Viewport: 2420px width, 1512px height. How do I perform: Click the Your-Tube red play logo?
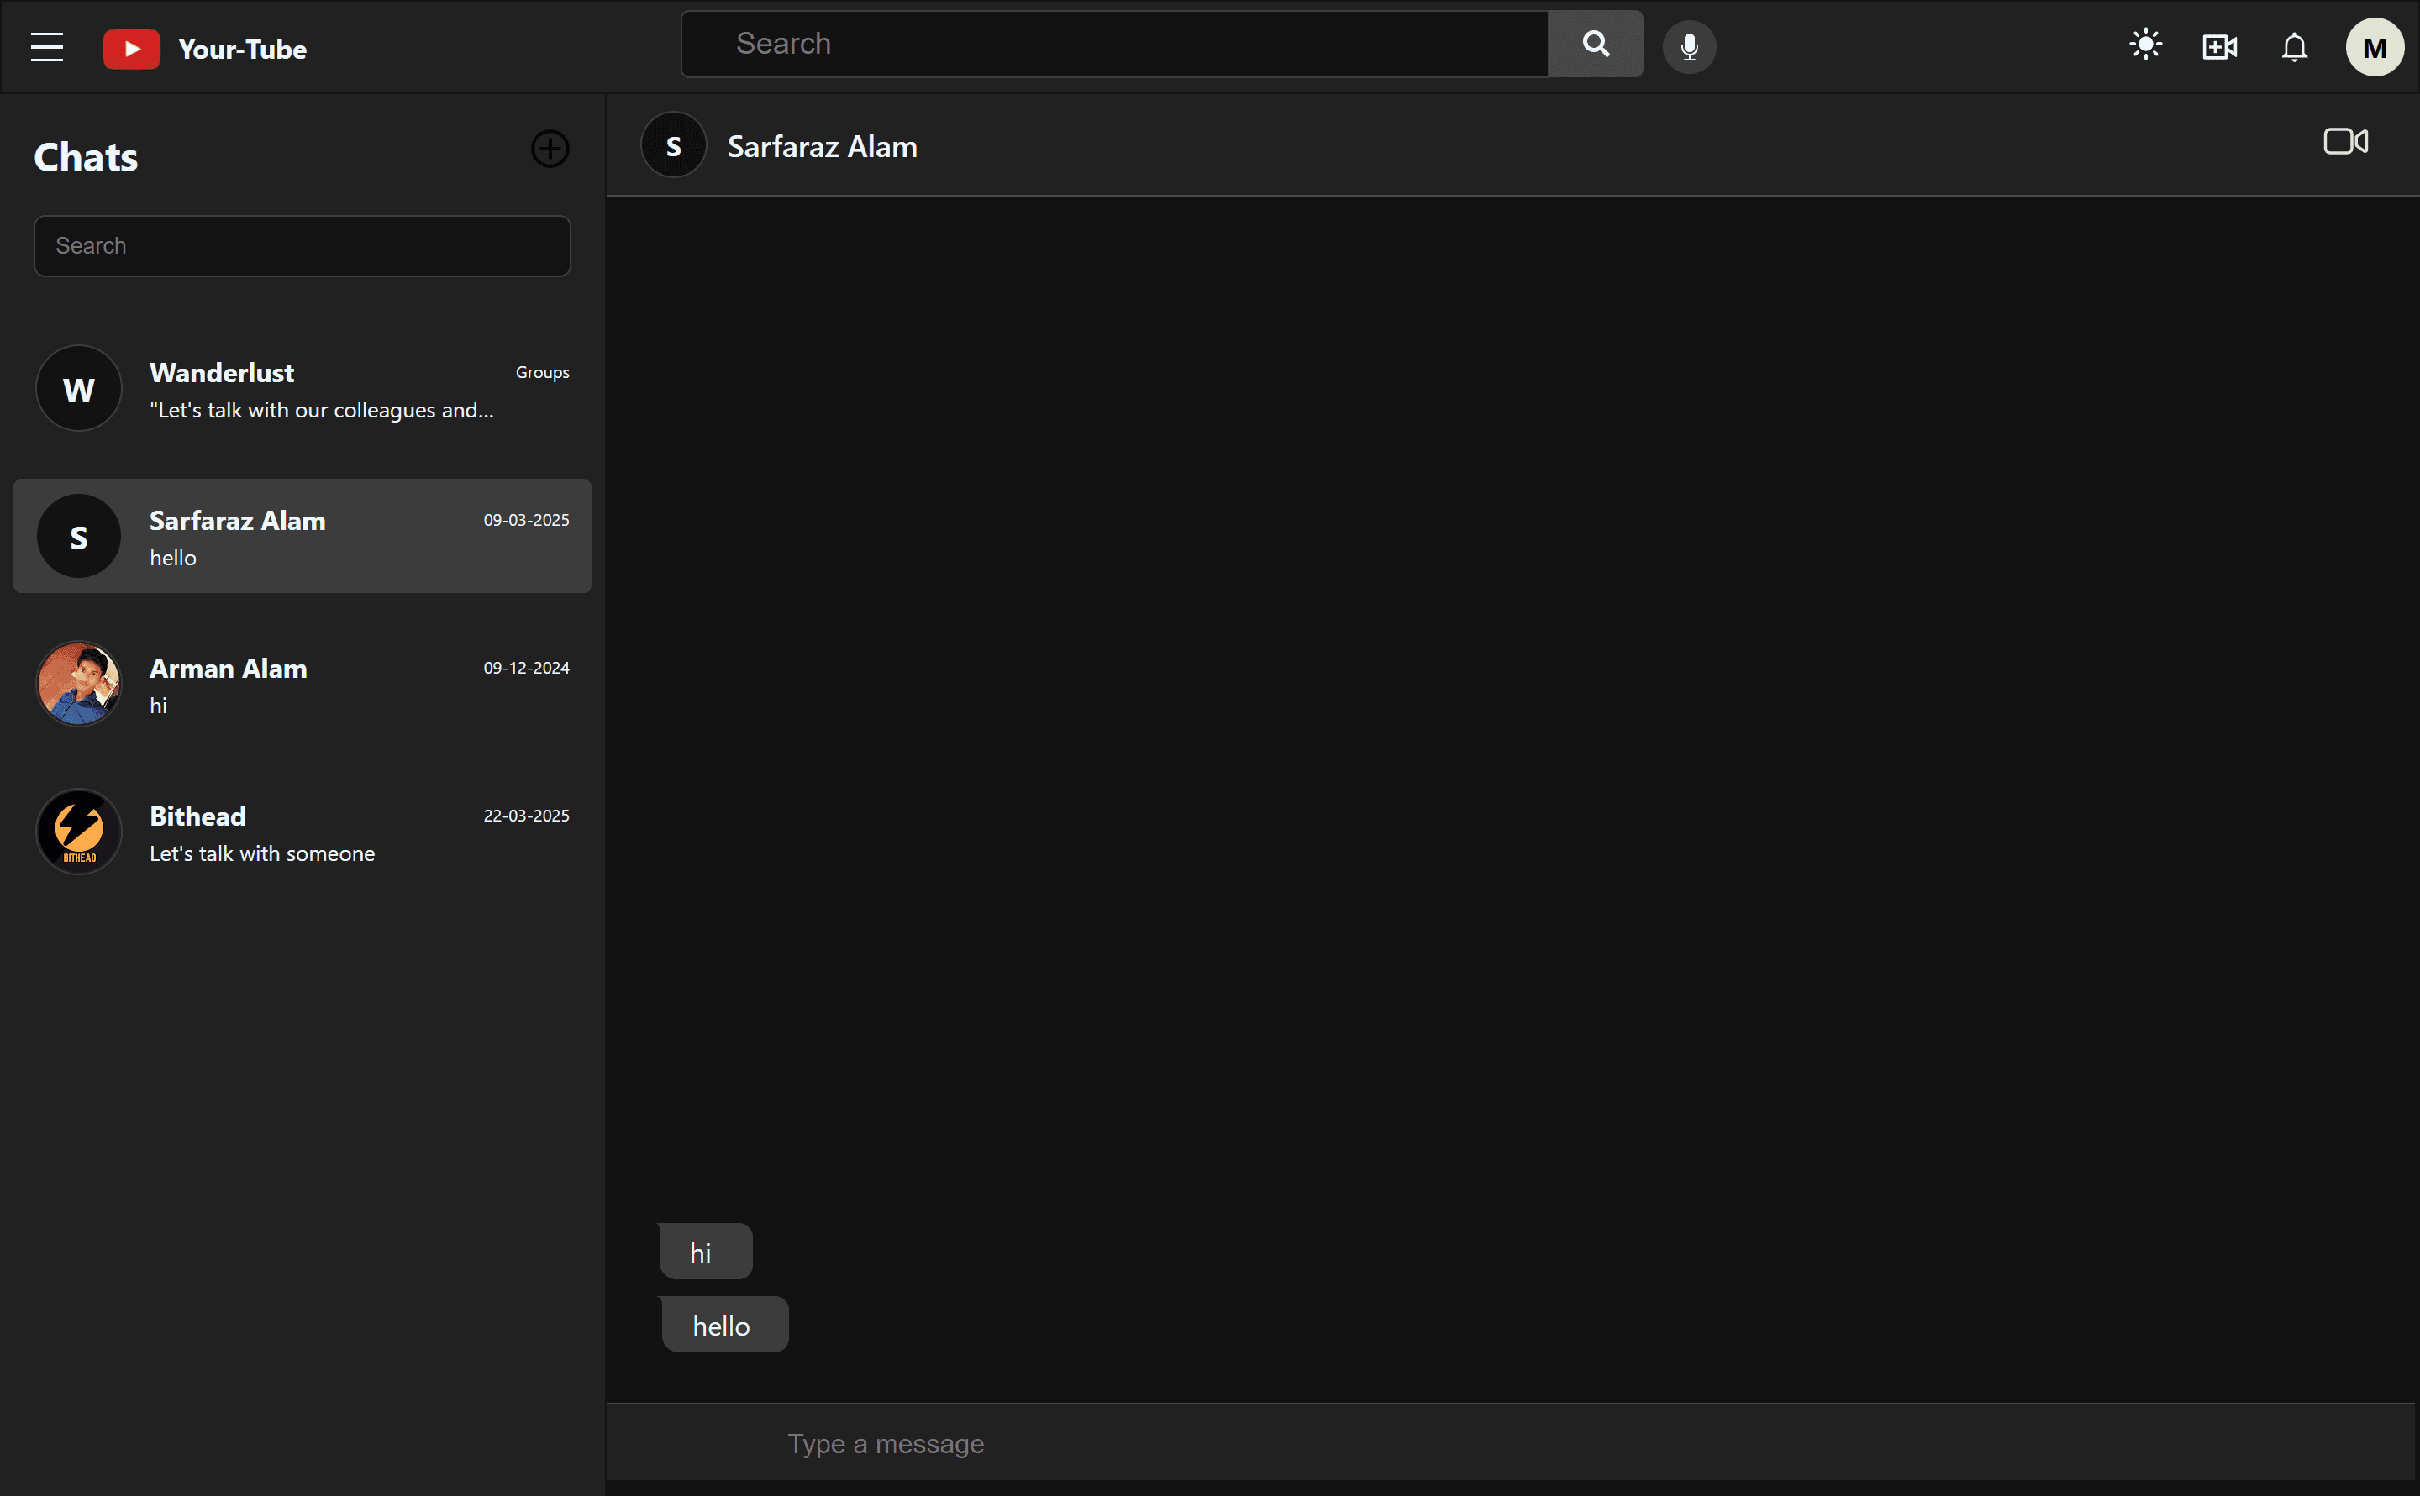pos(132,49)
